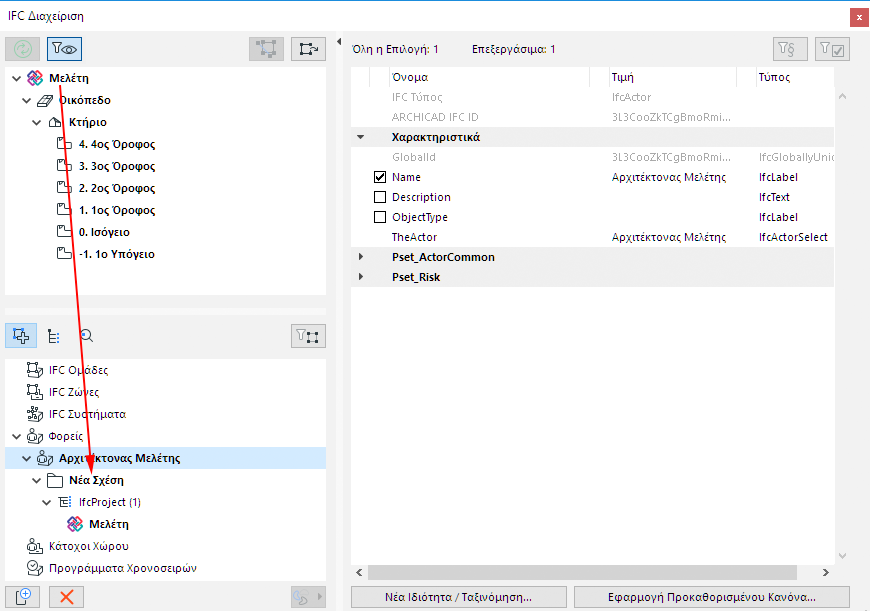The height and width of the screenshot is (611, 870).
Task: Select IFC Ζώνες in the tree
Action: coord(74,392)
